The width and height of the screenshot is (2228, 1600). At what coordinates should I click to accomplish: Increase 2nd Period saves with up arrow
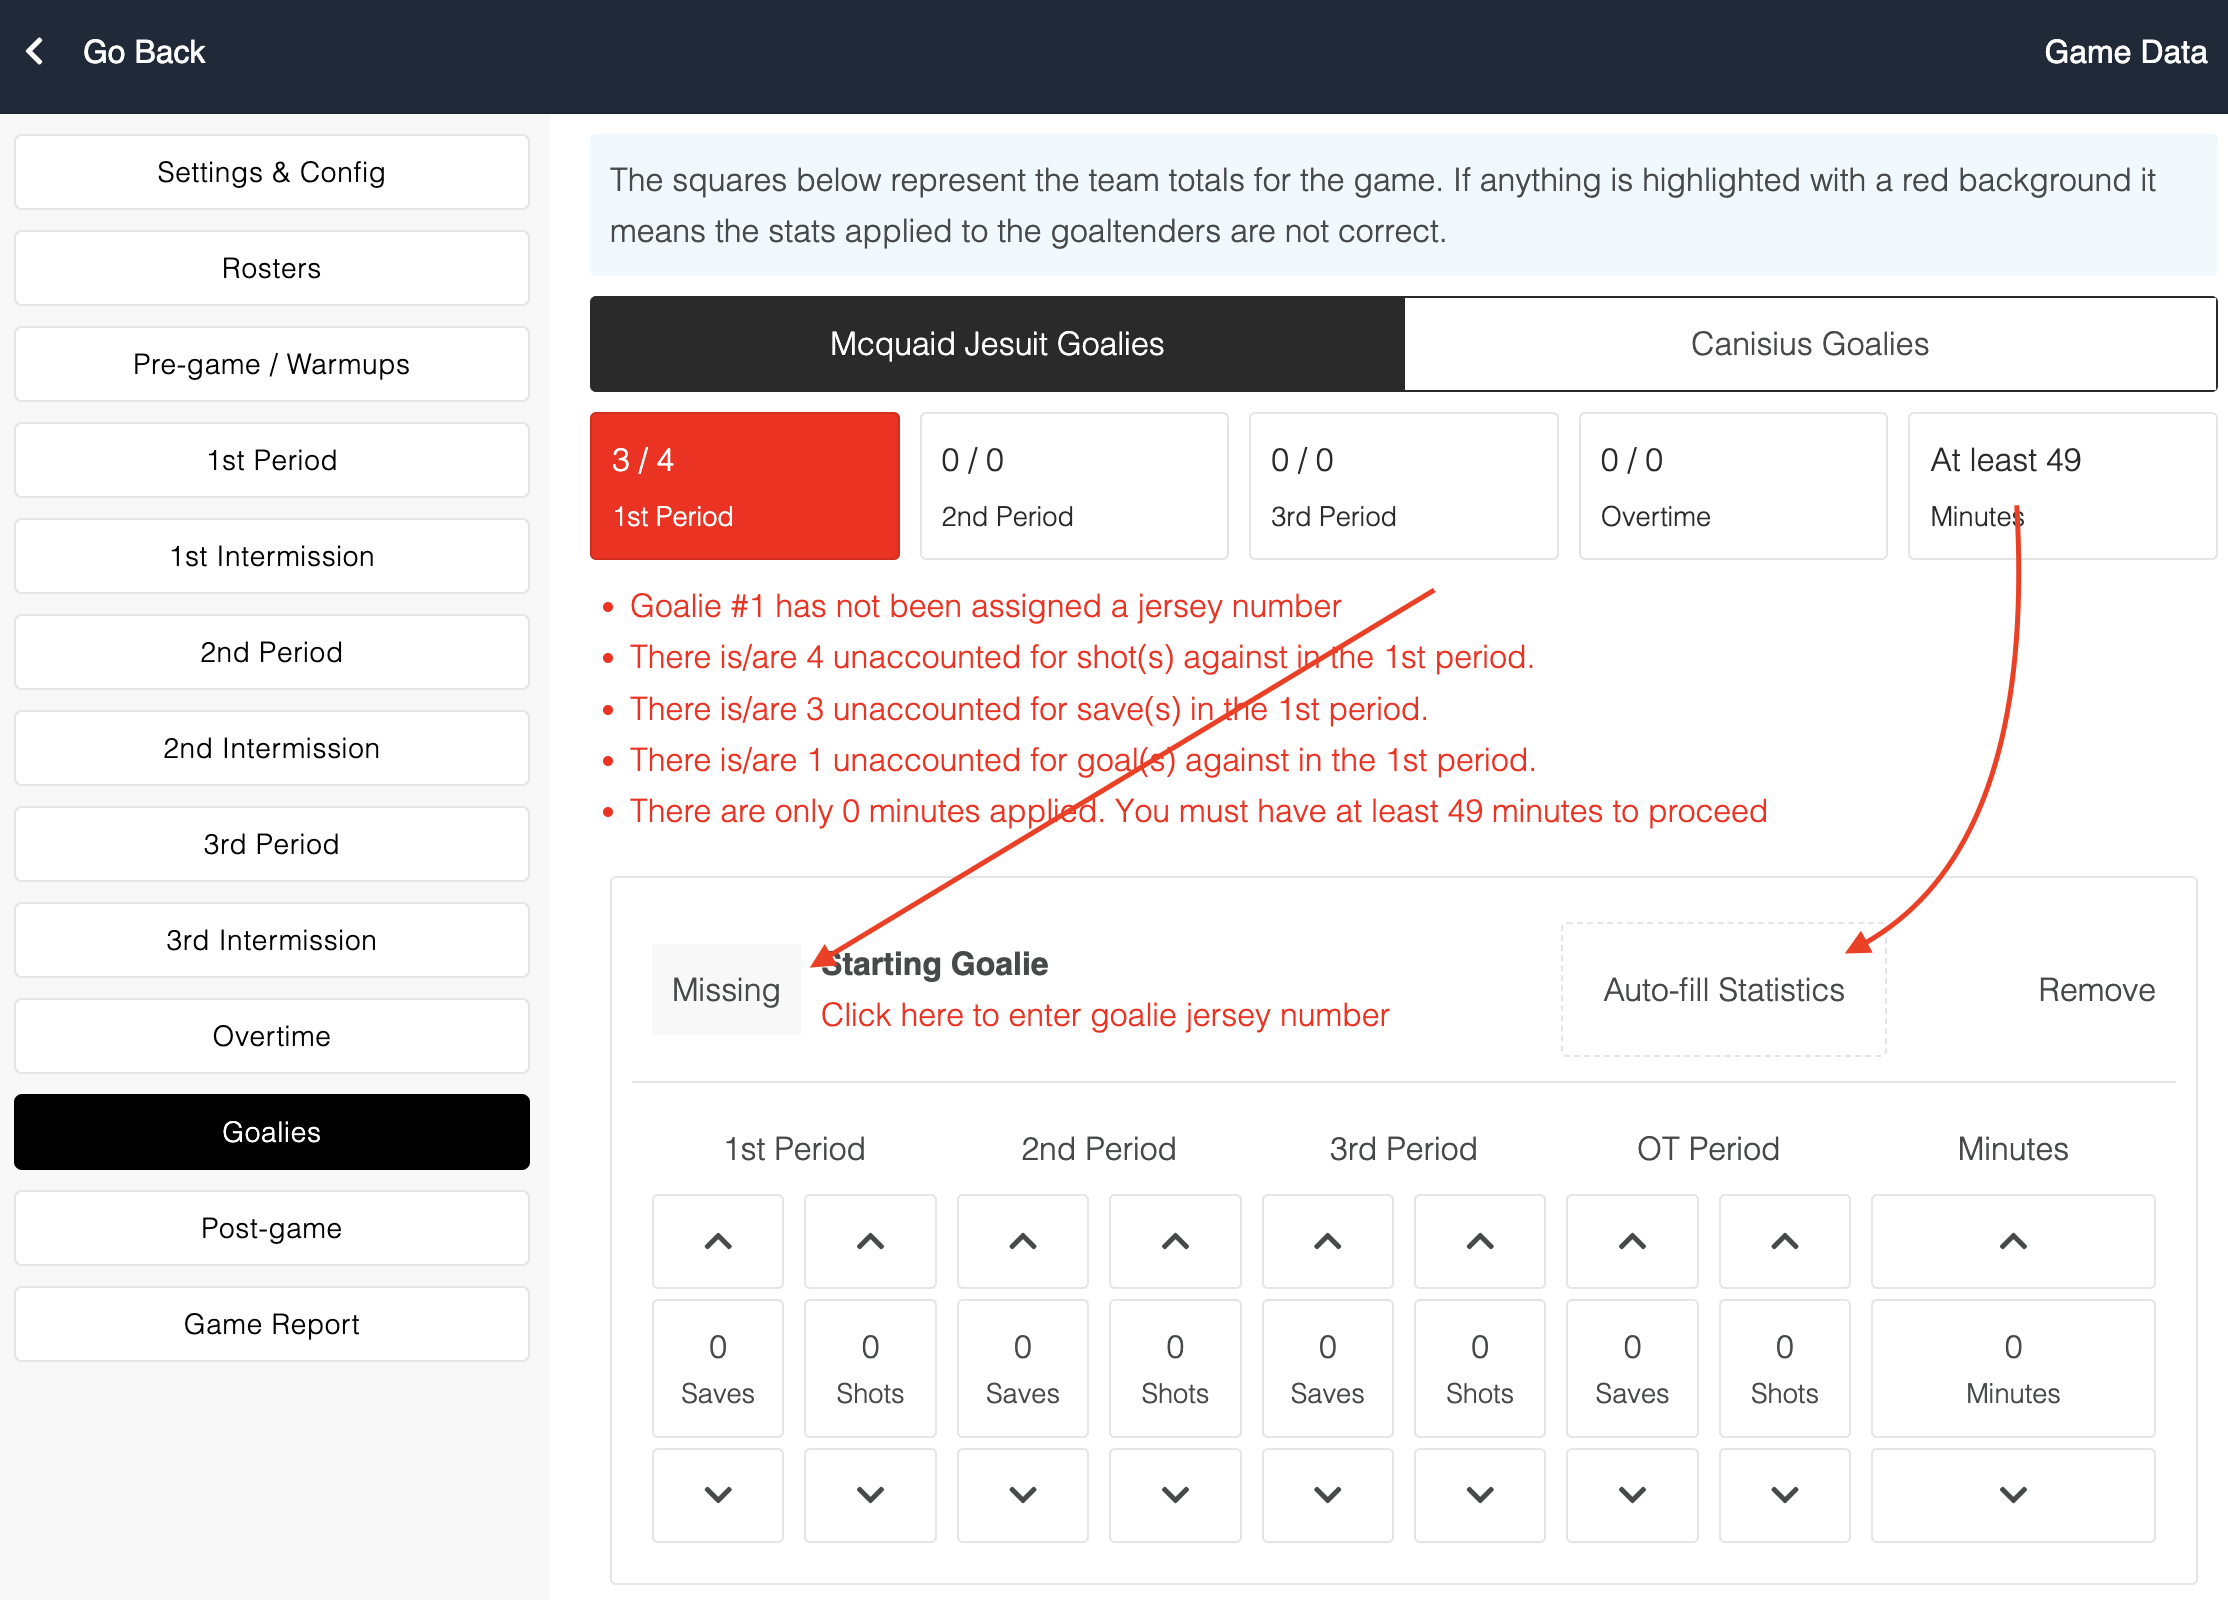(1022, 1241)
